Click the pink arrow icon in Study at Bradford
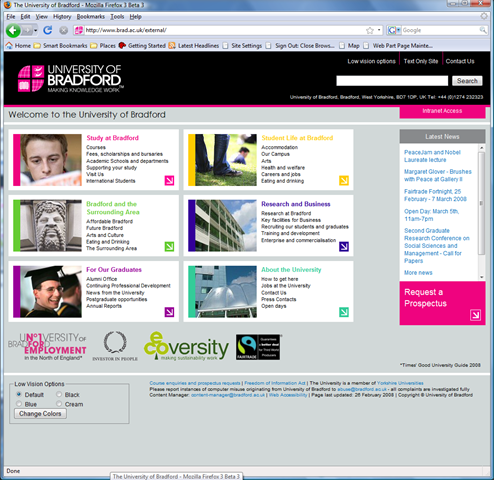The width and height of the screenshot is (494, 480). click(x=169, y=180)
